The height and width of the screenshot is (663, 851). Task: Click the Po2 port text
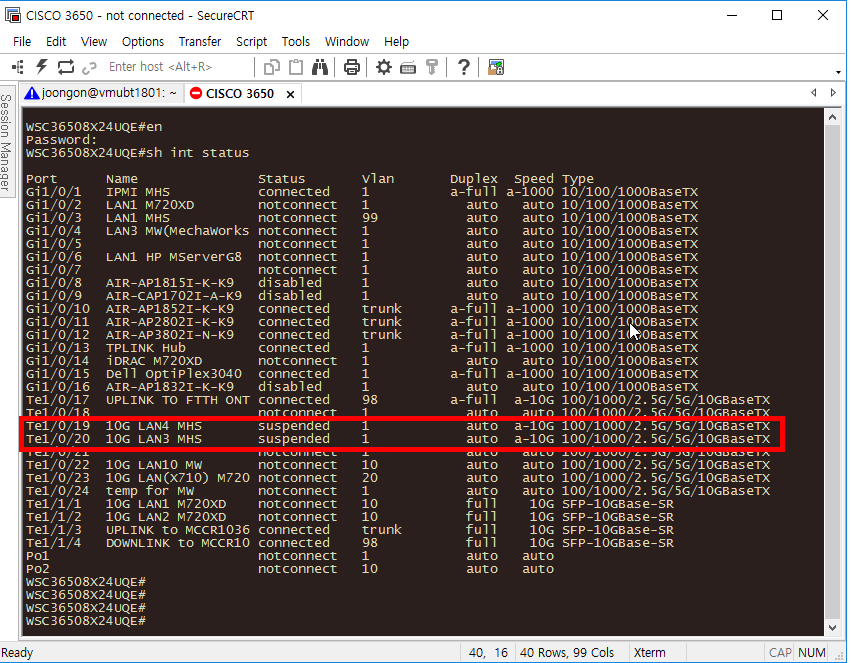[x=37, y=569]
